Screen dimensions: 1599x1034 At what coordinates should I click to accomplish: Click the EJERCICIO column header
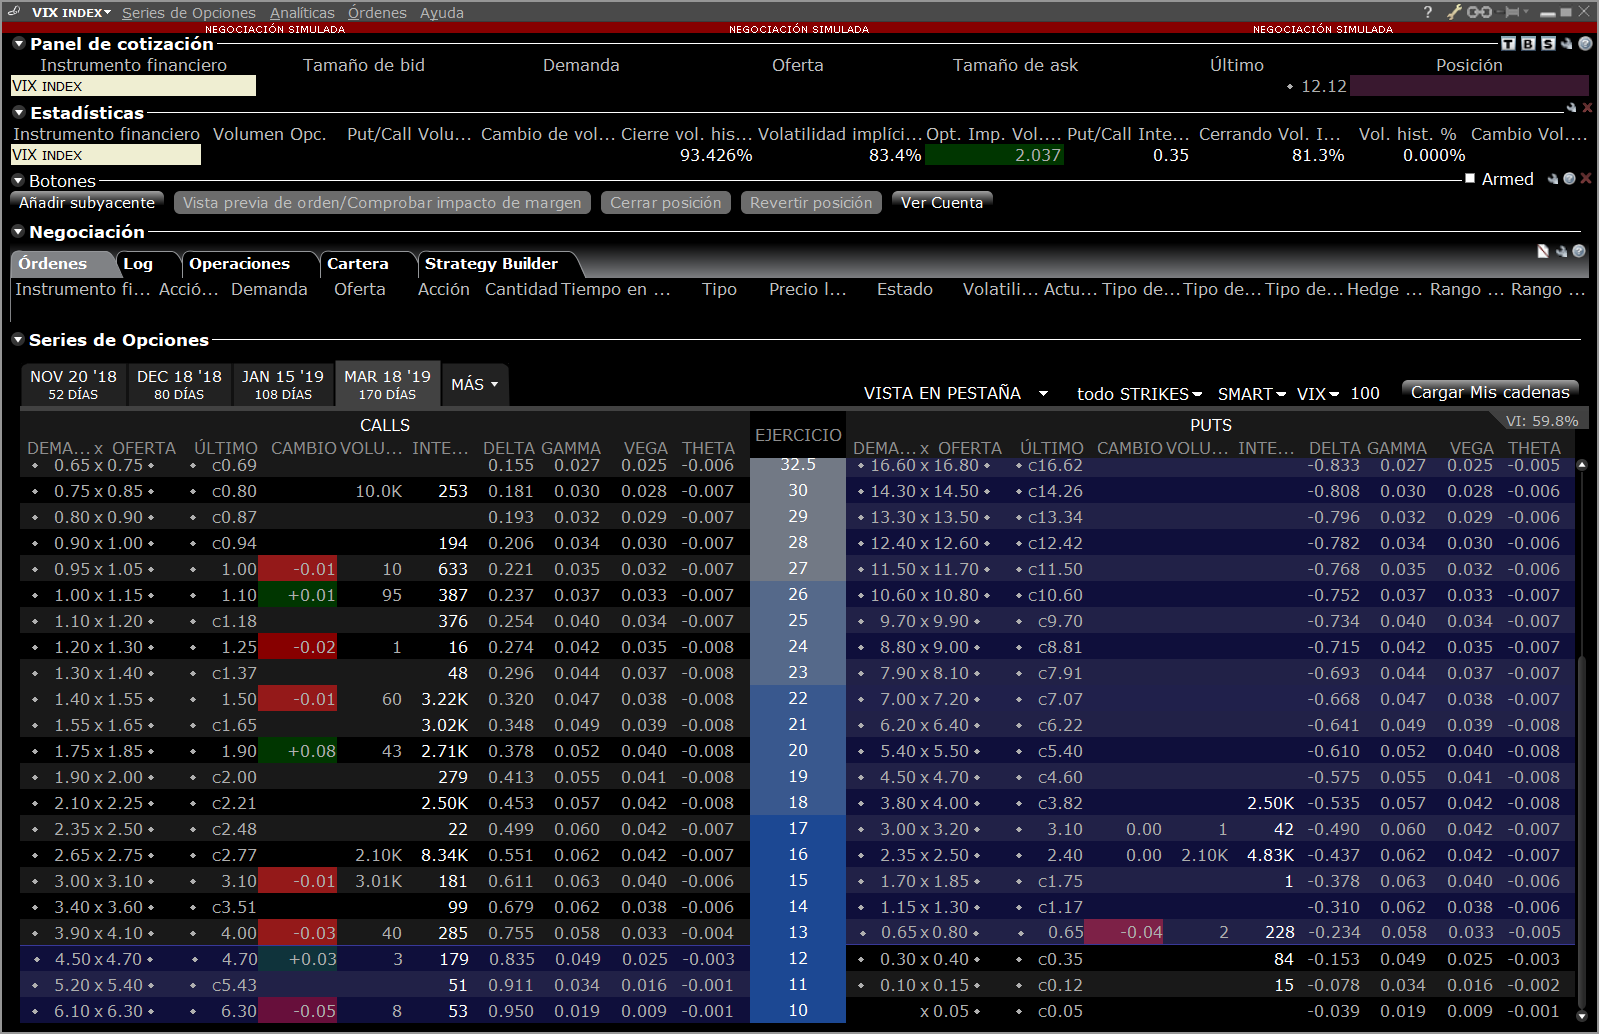798,436
